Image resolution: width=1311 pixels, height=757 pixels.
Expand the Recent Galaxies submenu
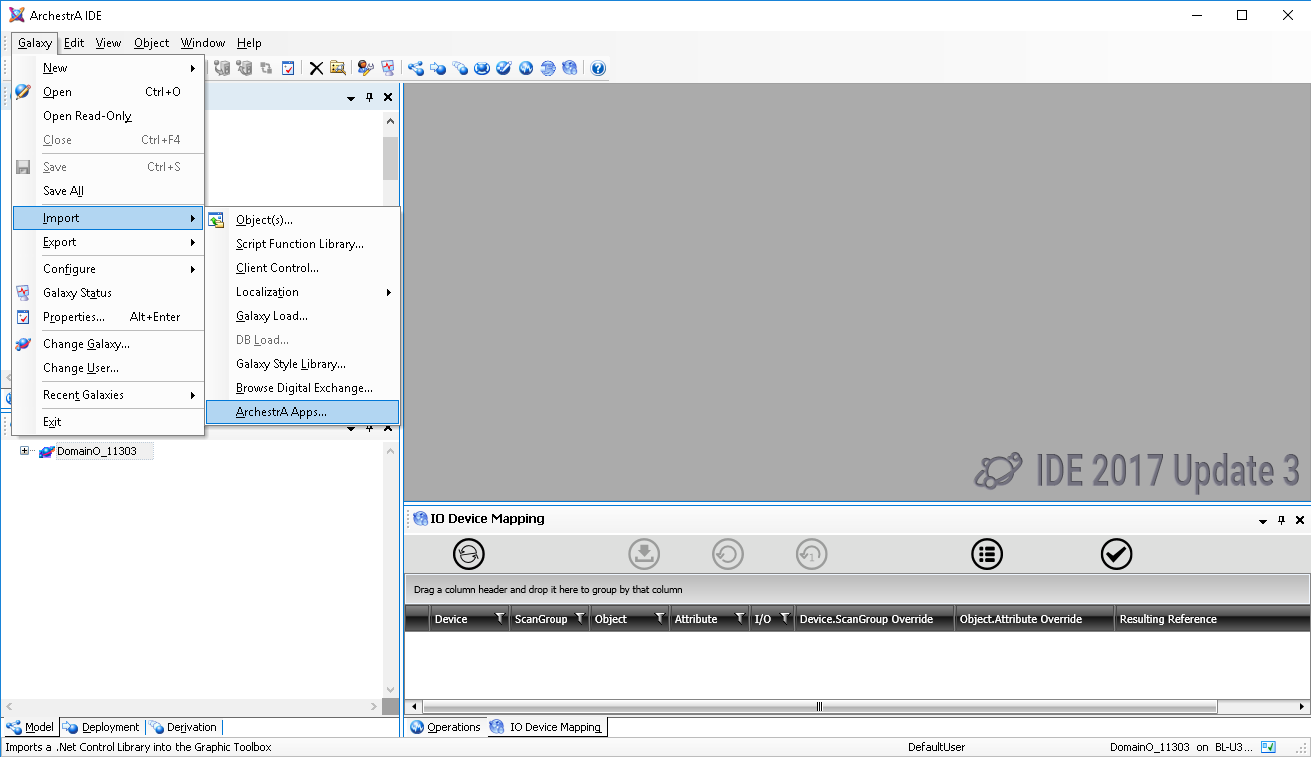(108, 395)
